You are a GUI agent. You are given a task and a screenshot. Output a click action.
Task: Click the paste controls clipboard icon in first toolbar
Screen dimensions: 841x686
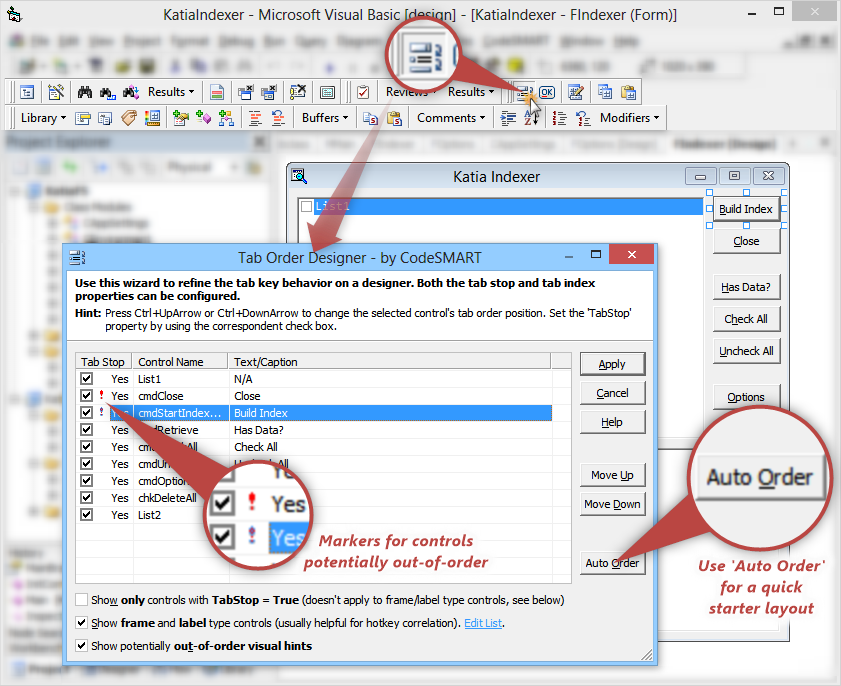point(628,92)
